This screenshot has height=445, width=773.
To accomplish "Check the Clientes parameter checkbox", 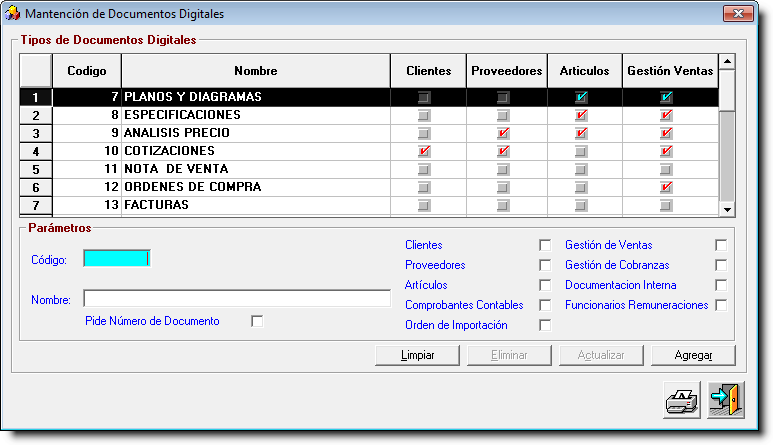I will pos(545,245).
